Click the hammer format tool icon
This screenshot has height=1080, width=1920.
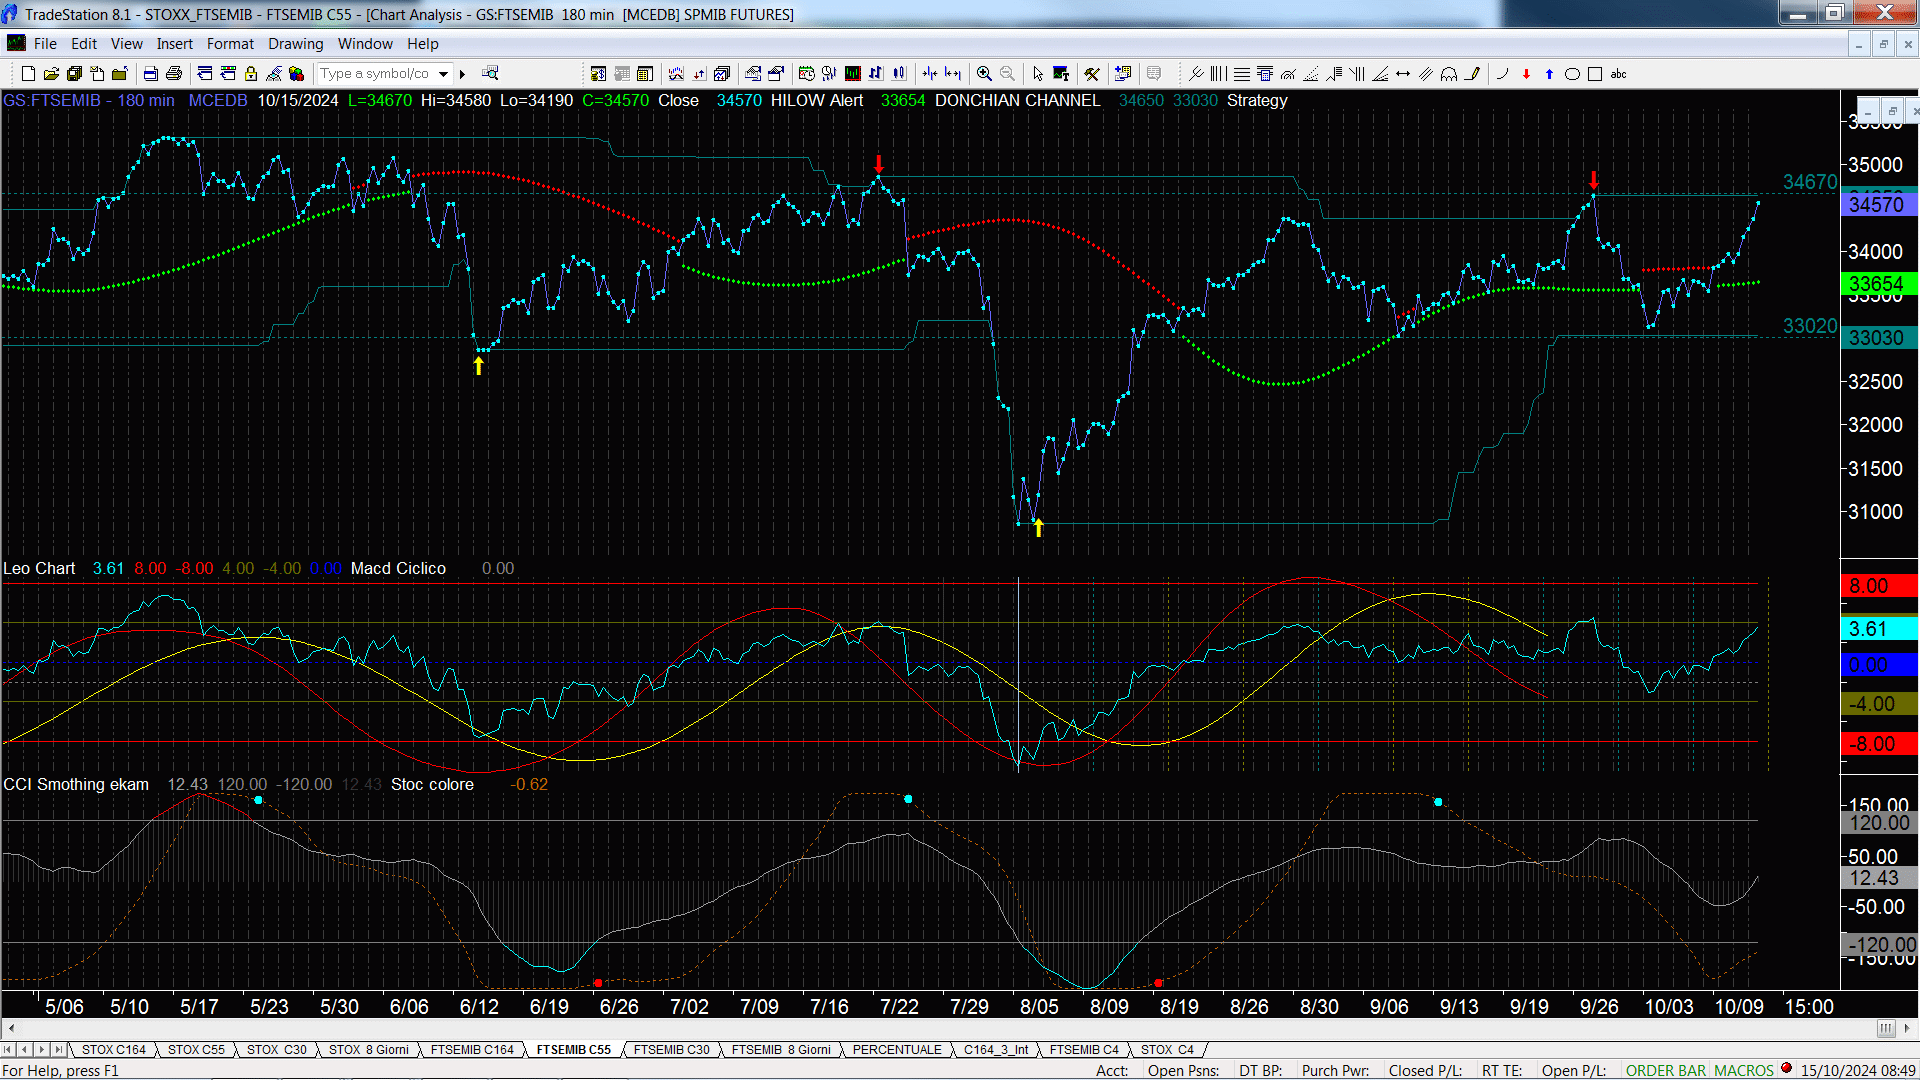click(1091, 73)
